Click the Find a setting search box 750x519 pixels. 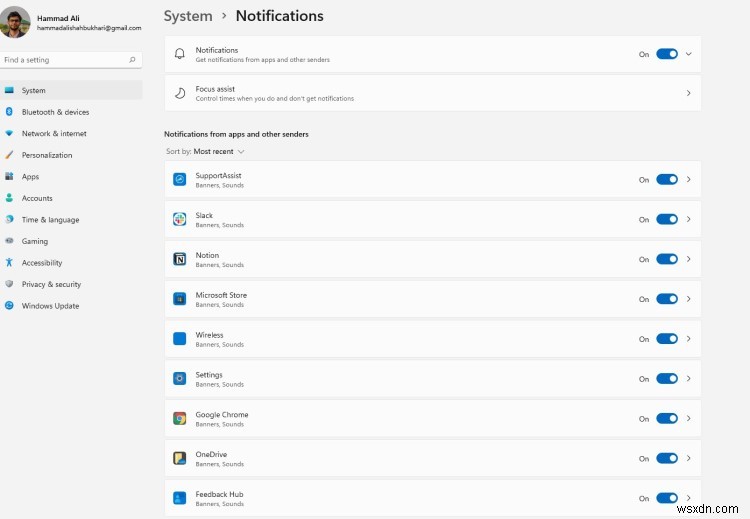pos(71,60)
